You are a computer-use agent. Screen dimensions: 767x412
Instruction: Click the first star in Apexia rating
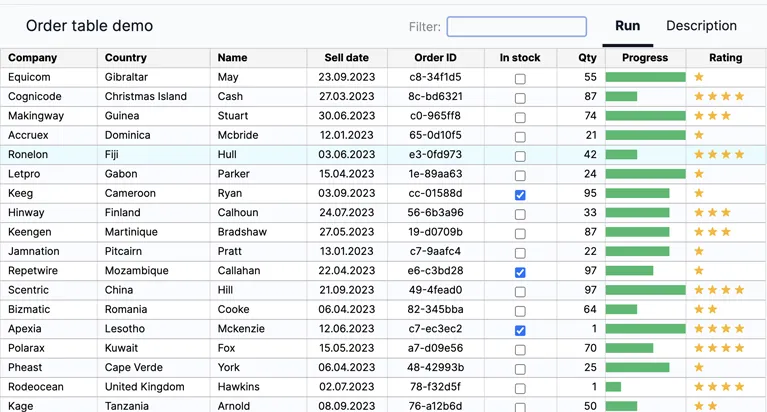[x=699, y=328]
